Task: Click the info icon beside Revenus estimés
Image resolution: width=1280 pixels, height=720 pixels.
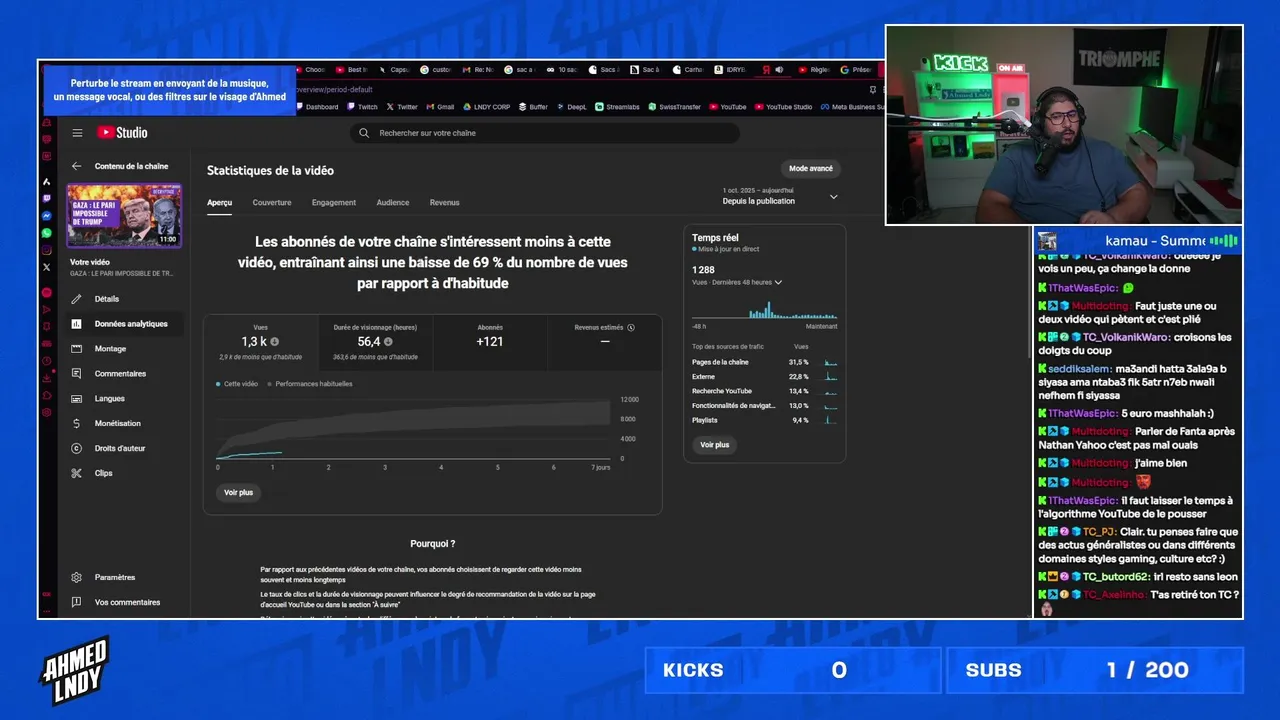Action: coord(631,327)
